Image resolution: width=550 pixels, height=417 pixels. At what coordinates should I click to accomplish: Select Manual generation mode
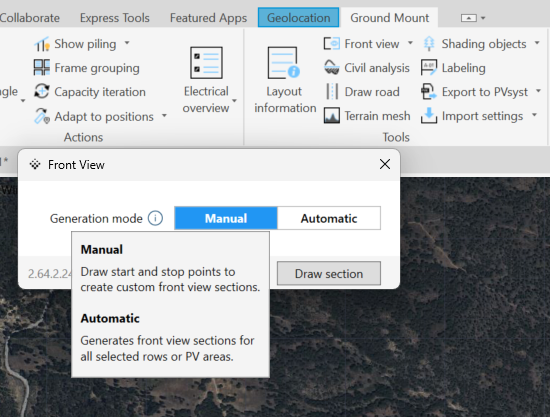pos(226,218)
